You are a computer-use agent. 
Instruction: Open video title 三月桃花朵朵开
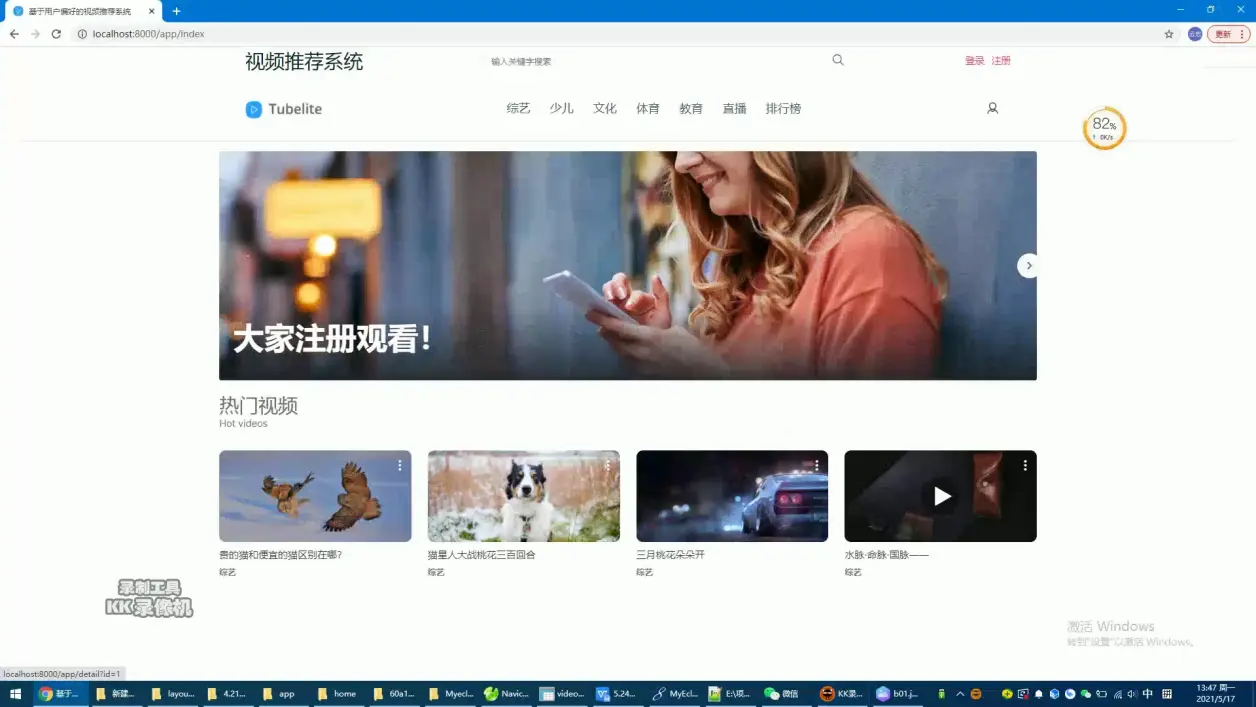coord(670,554)
